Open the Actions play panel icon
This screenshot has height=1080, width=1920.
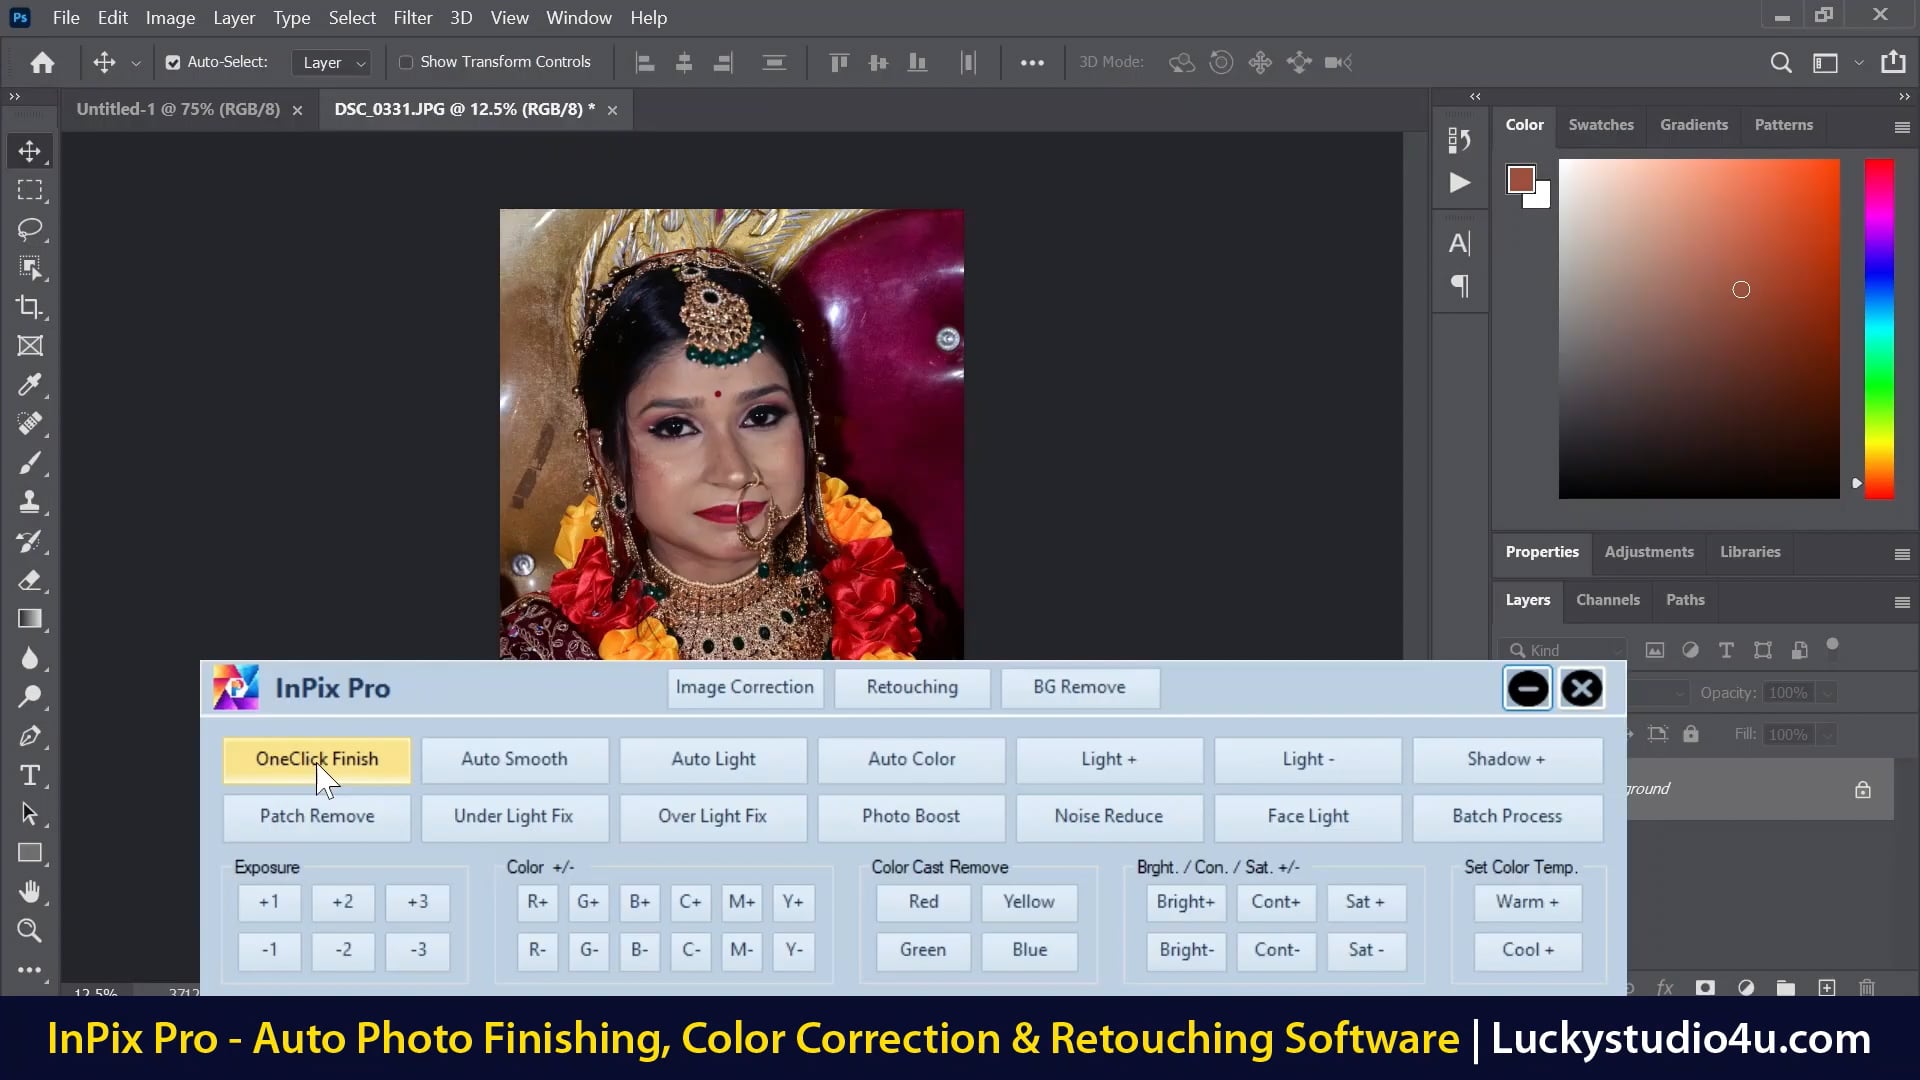pyautogui.click(x=1460, y=182)
